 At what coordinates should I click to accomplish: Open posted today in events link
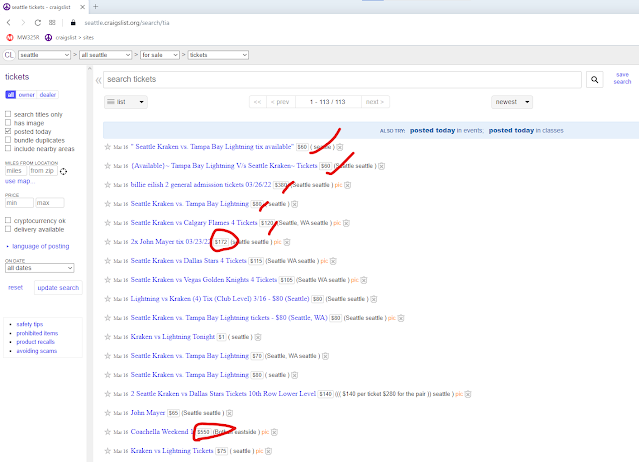coord(446,130)
